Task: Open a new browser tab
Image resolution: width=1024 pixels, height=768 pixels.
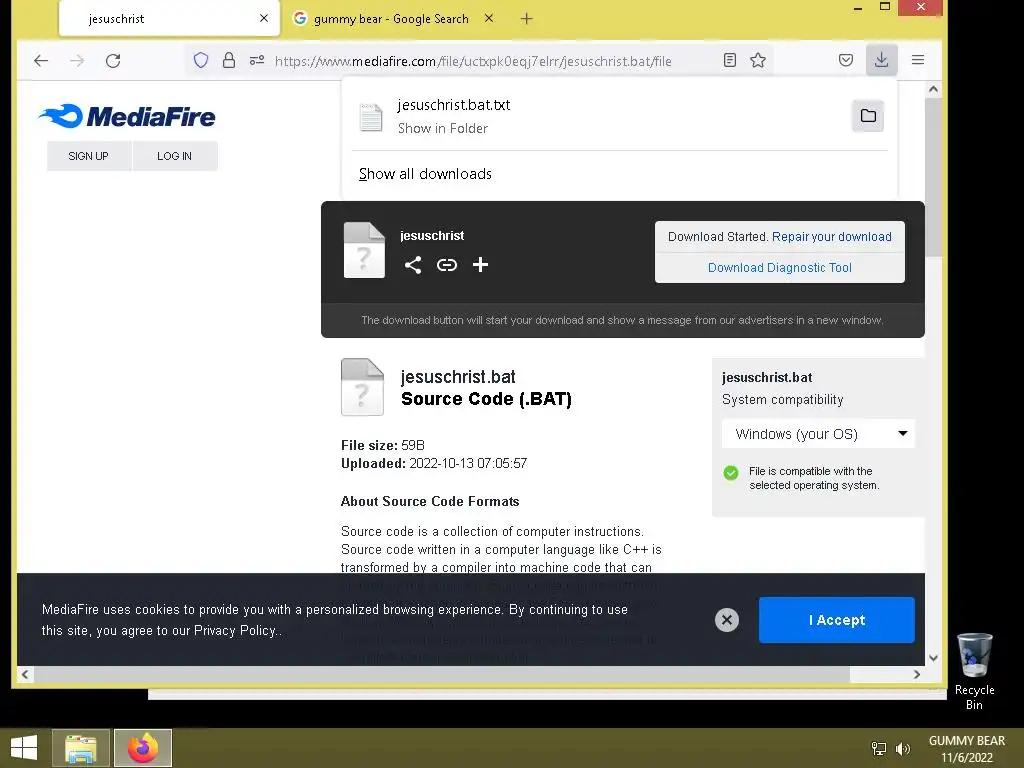Action: [526, 19]
